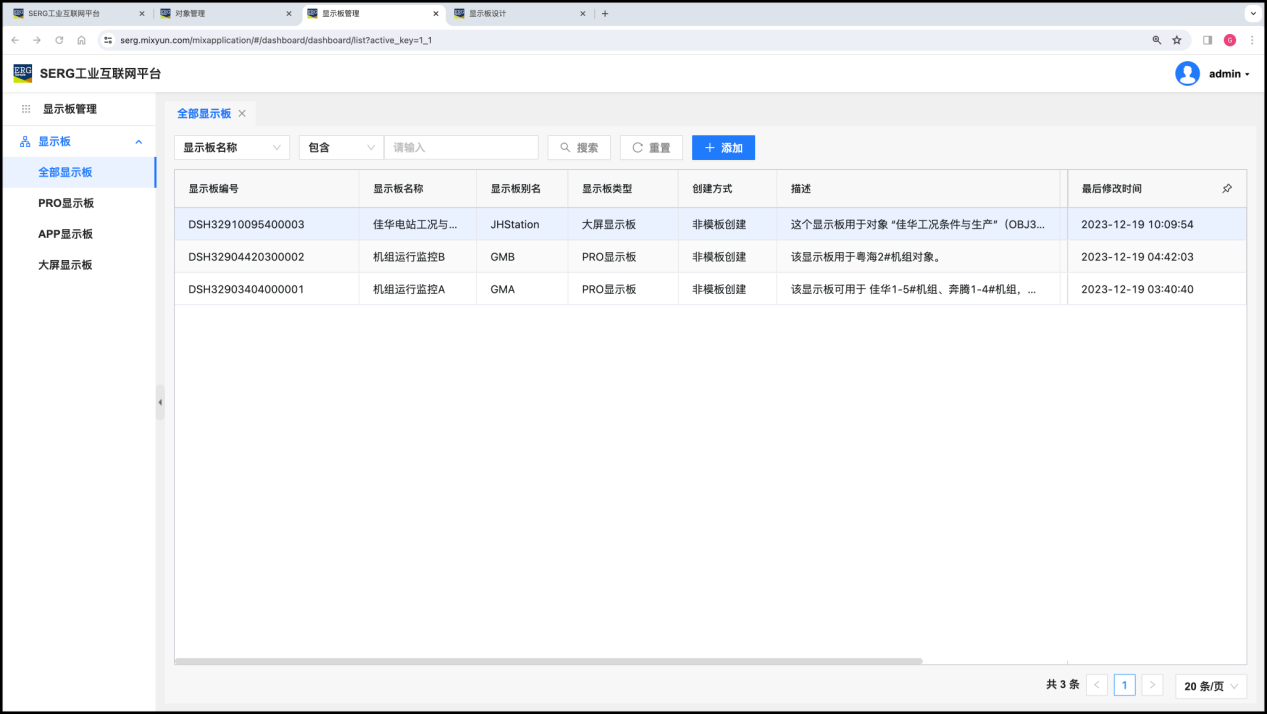Image resolution: width=1267 pixels, height=714 pixels.
Task: Click the 重置 reset button
Action: (651, 148)
